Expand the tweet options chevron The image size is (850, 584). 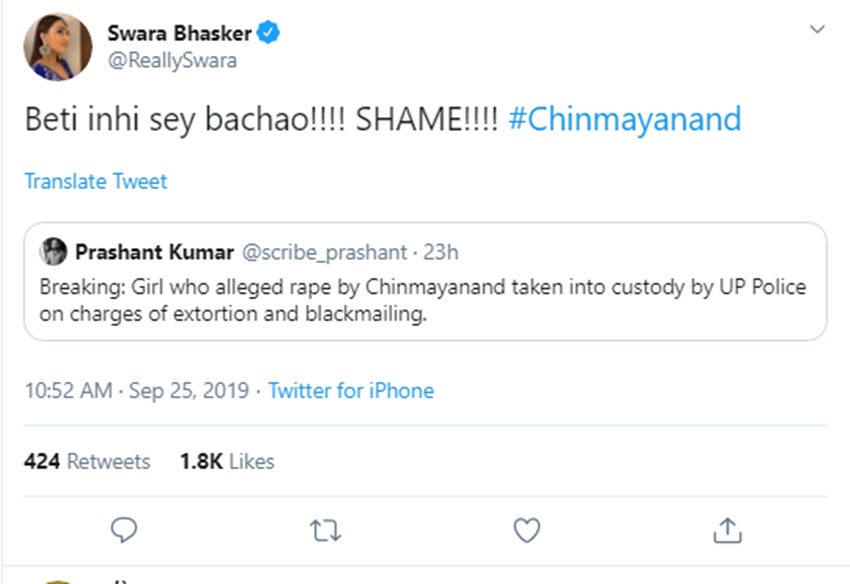pyautogui.click(x=817, y=30)
